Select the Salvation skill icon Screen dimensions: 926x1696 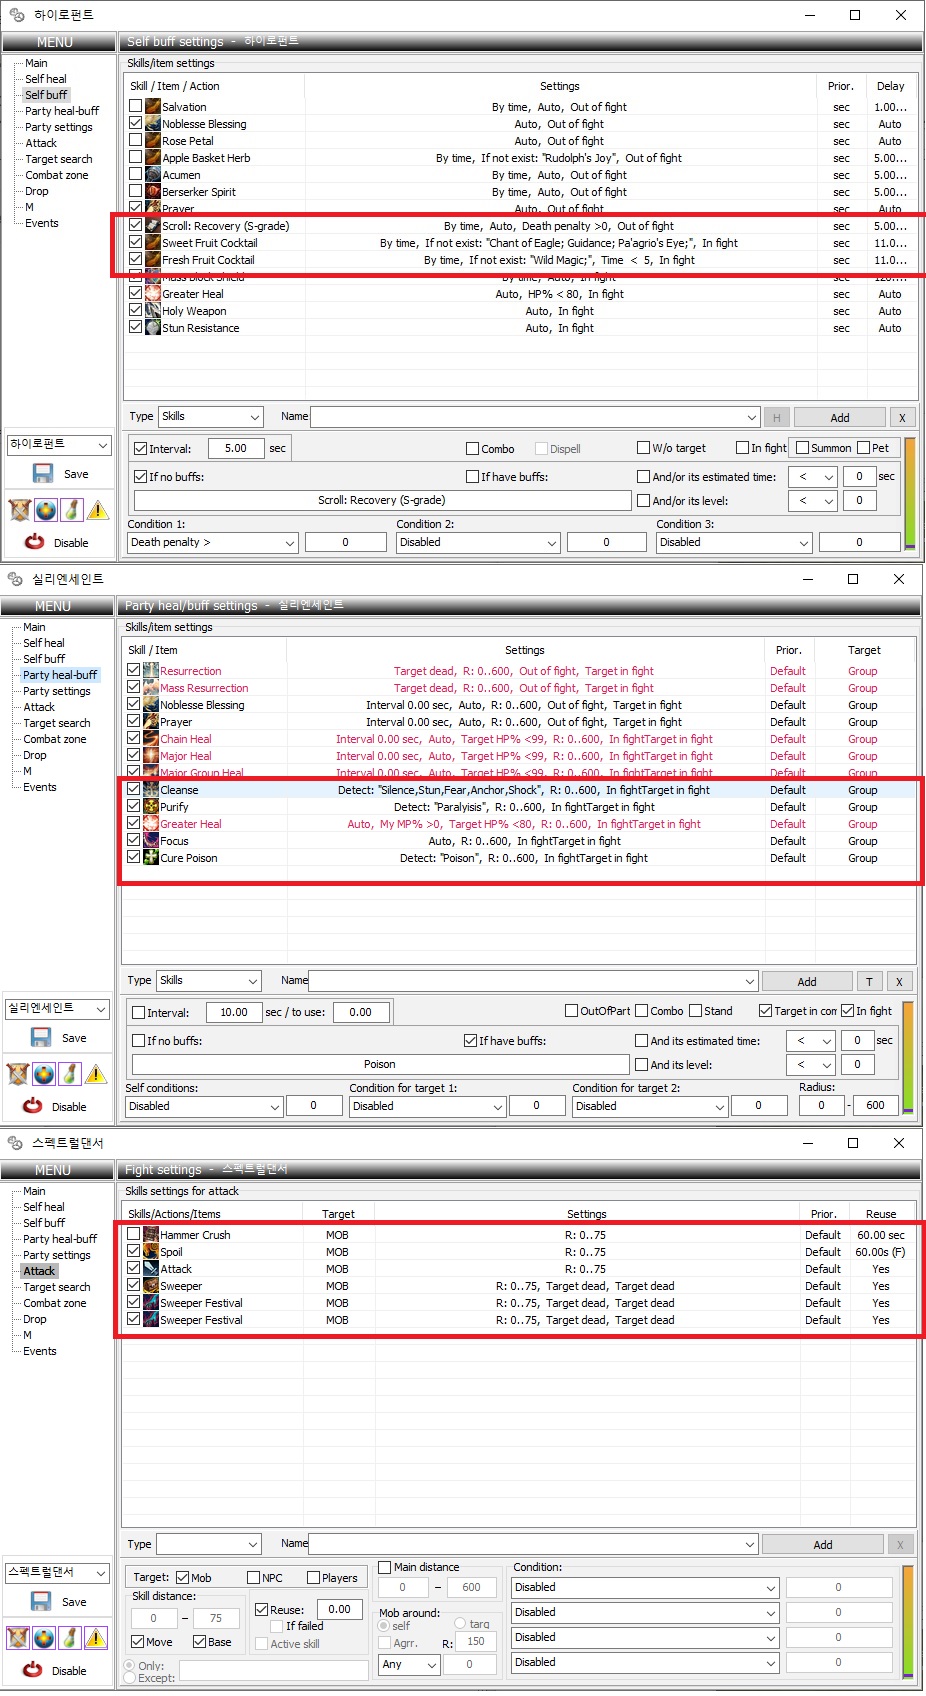tap(153, 107)
